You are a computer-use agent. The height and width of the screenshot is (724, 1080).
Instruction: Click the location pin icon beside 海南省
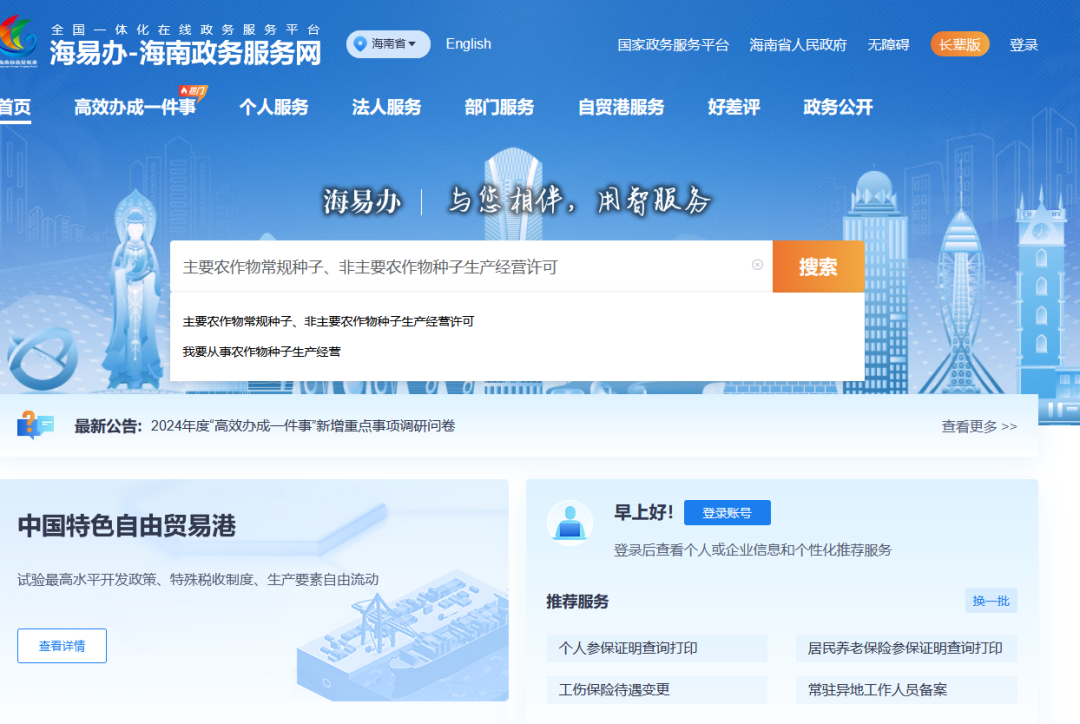tap(360, 44)
